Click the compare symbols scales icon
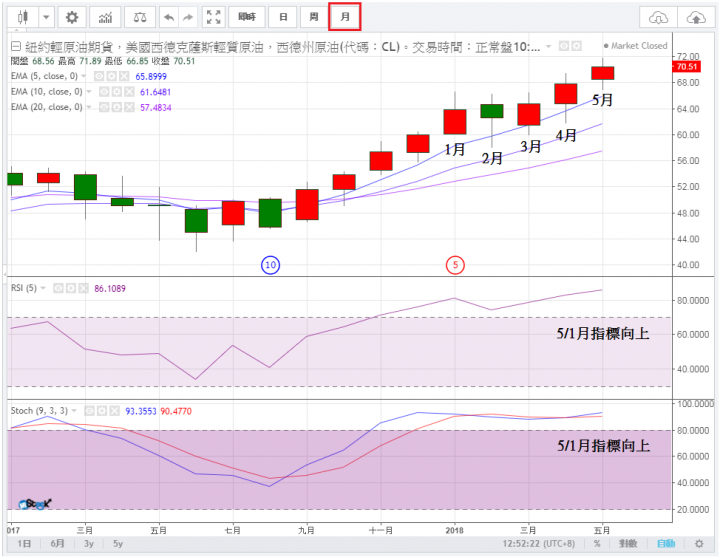The width and height of the screenshot is (720, 557). click(x=140, y=17)
